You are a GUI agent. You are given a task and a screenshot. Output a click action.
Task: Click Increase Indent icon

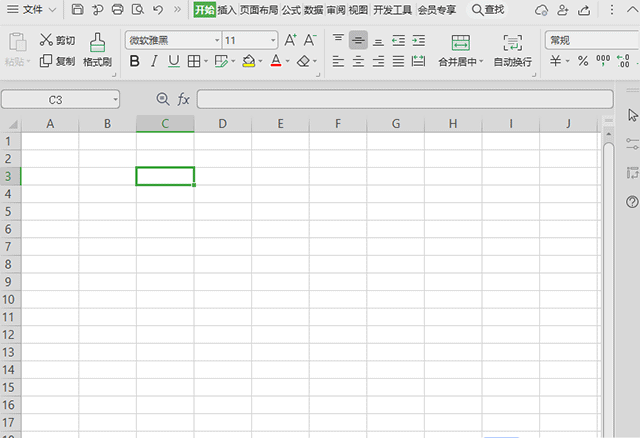(x=418, y=40)
